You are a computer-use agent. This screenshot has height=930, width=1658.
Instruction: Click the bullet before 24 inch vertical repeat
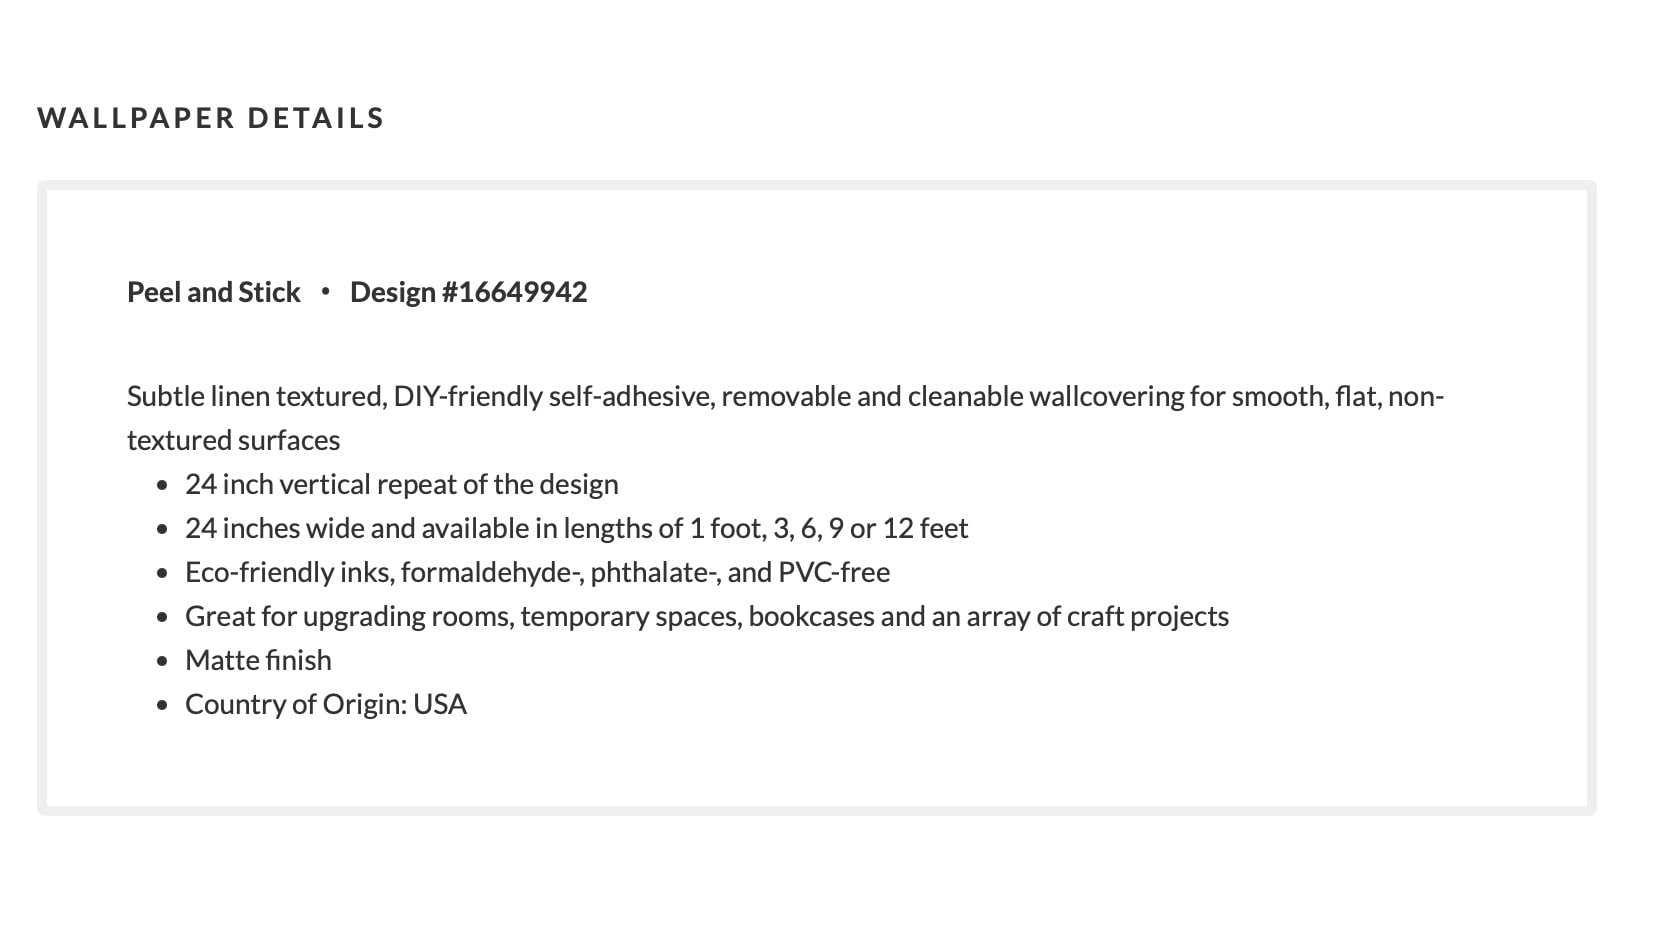point(163,486)
